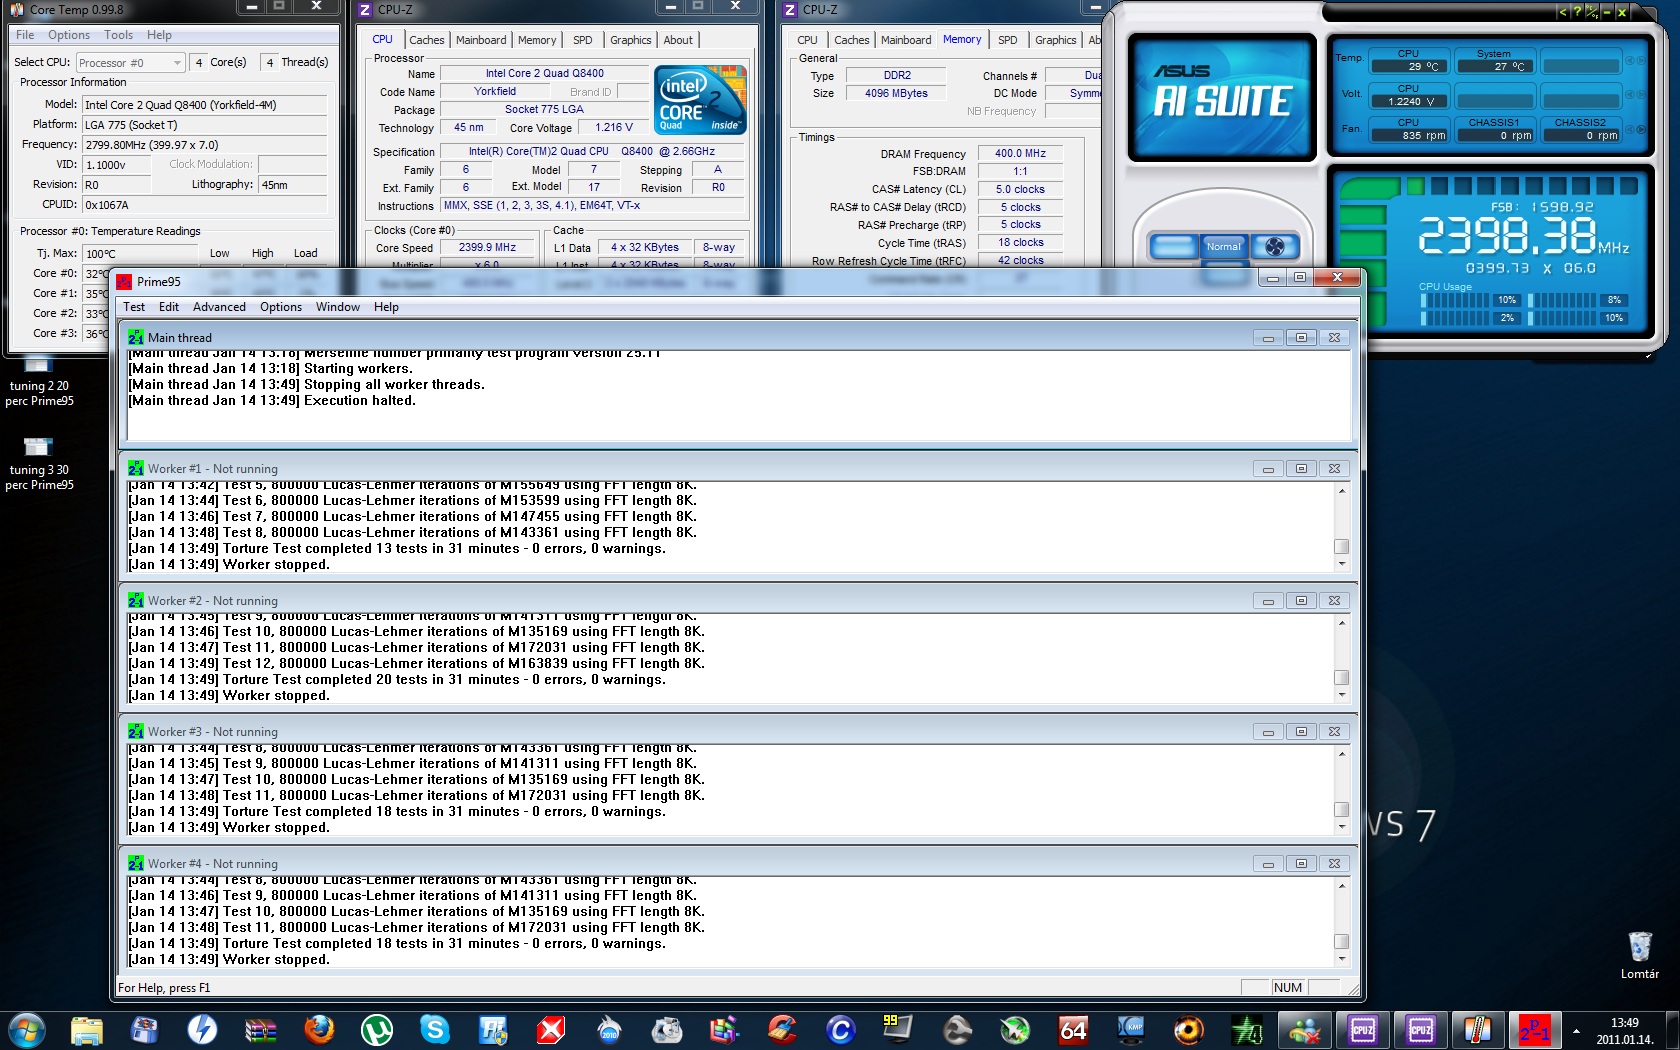The height and width of the screenshot is (1050, 1680).
Task: Open WinRAR icon in the taskbar
Action: pyautogui.click(x=261, y=1029)
